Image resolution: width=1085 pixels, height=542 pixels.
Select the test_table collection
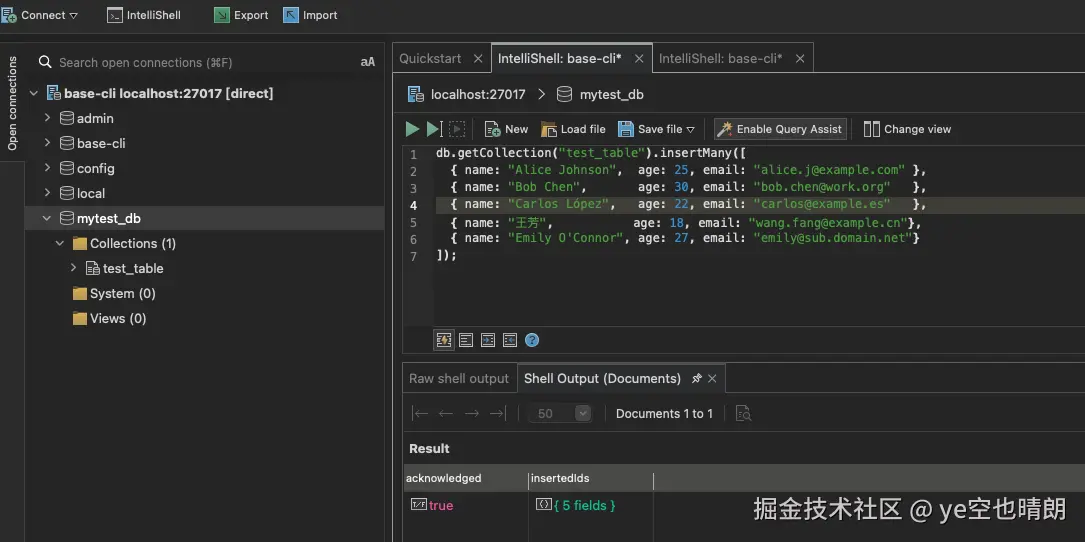coord(133,269)
